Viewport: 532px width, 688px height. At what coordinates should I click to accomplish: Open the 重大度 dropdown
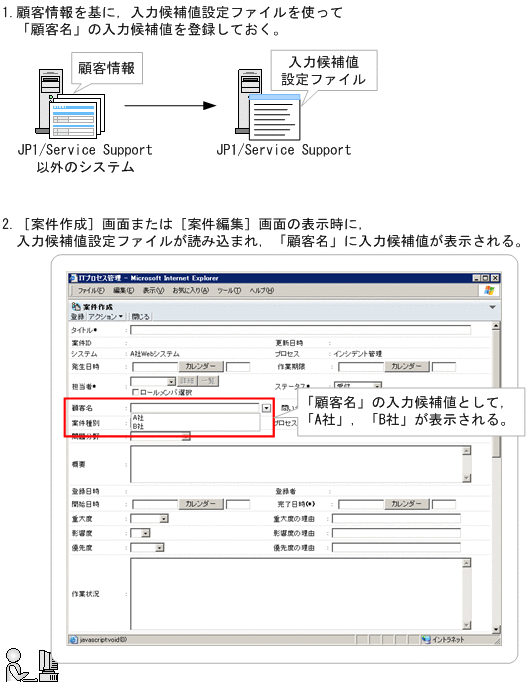[164, 519]
